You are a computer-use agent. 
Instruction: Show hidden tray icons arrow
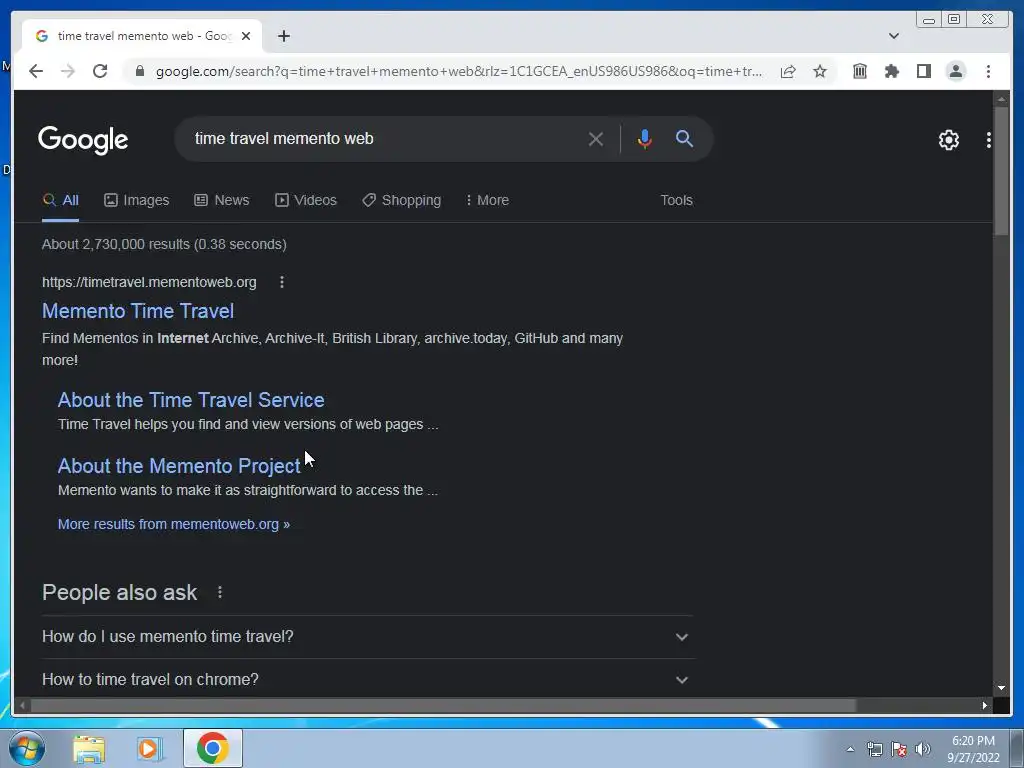(x=850, y=749)
